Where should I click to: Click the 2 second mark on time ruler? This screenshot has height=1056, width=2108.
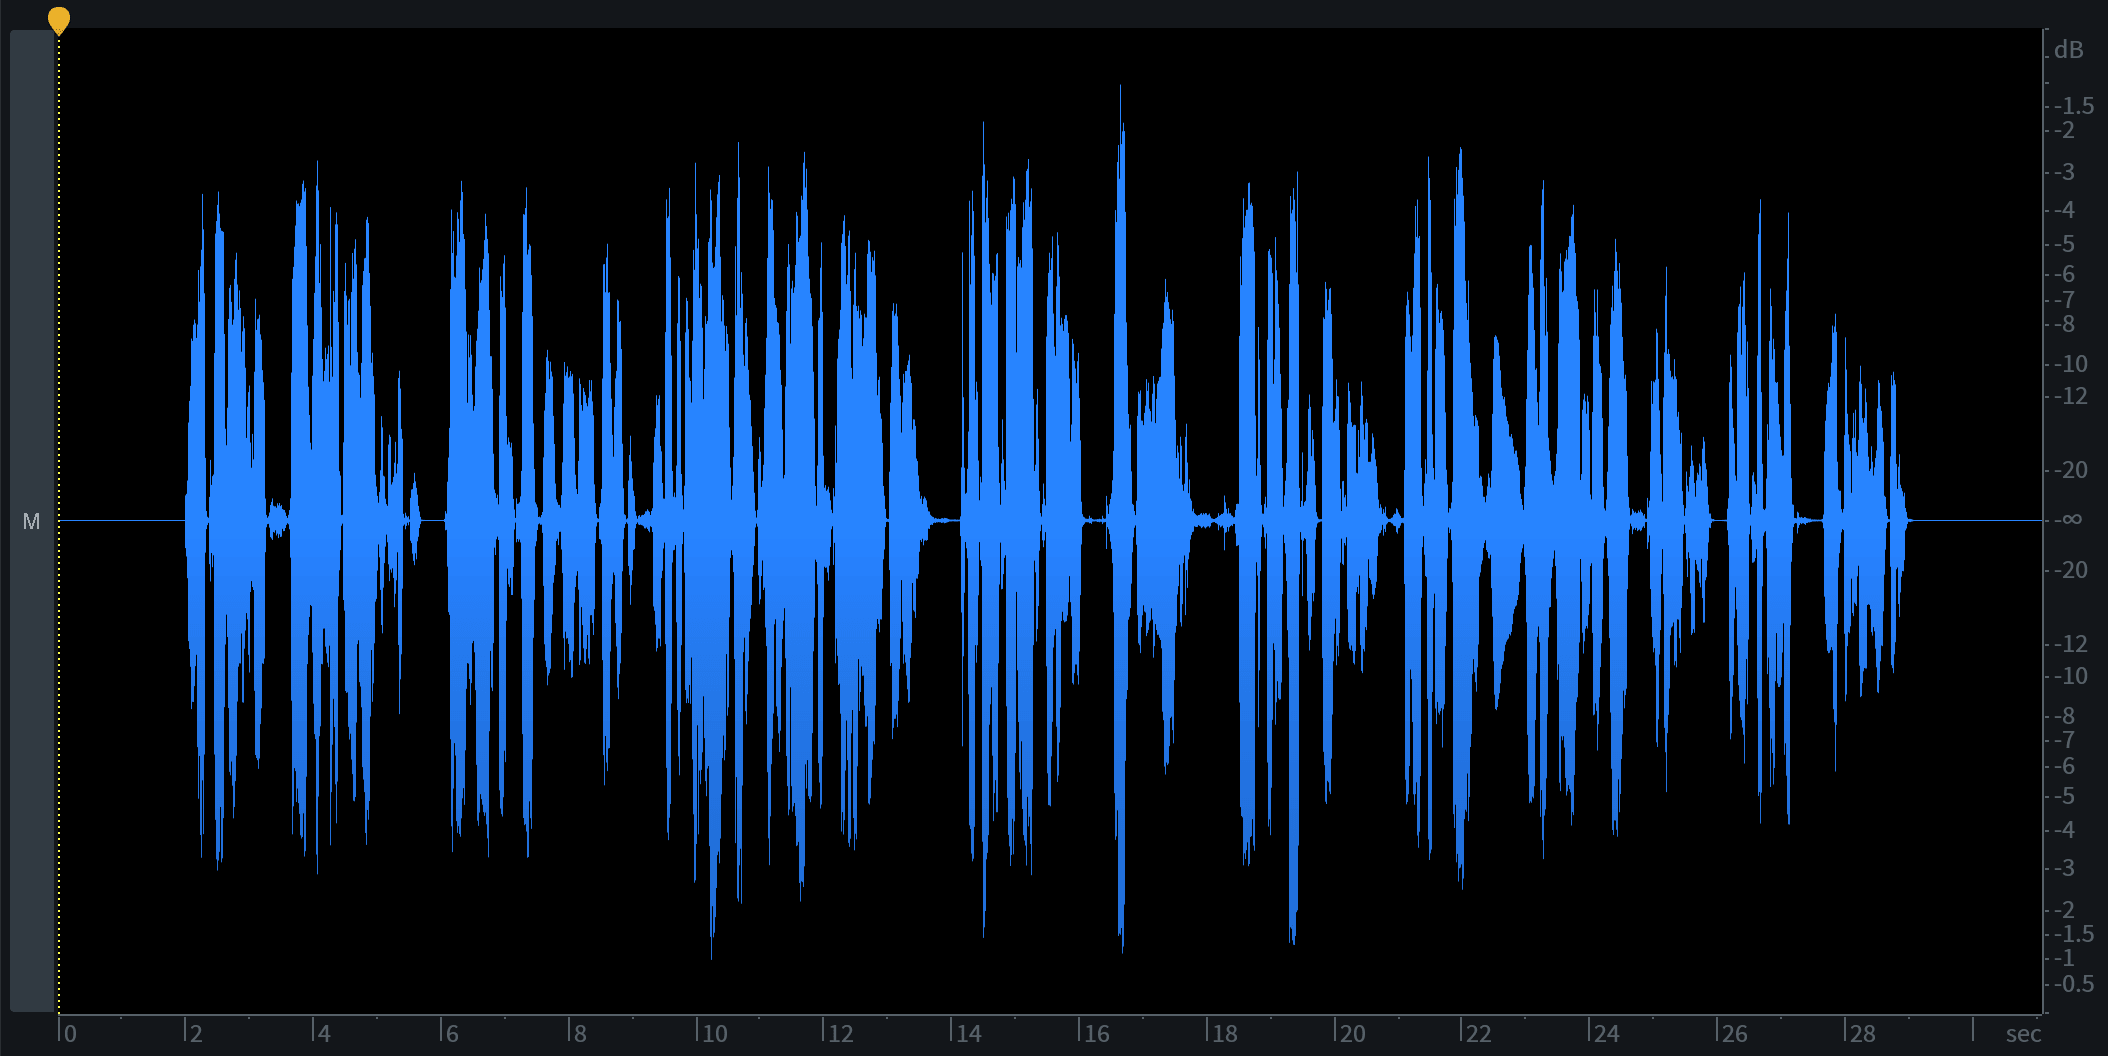point(196,1033)
